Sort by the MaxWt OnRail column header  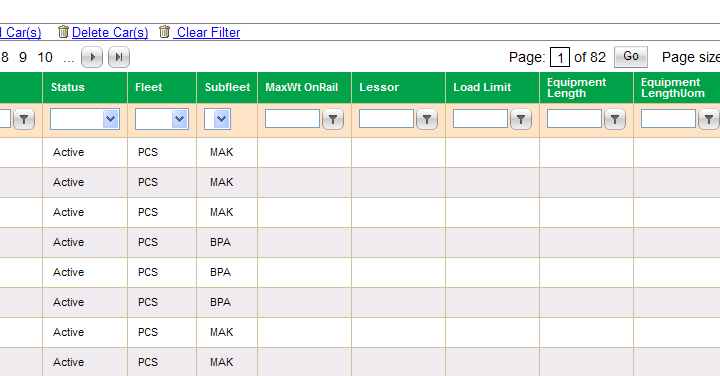tap(302, 87)
